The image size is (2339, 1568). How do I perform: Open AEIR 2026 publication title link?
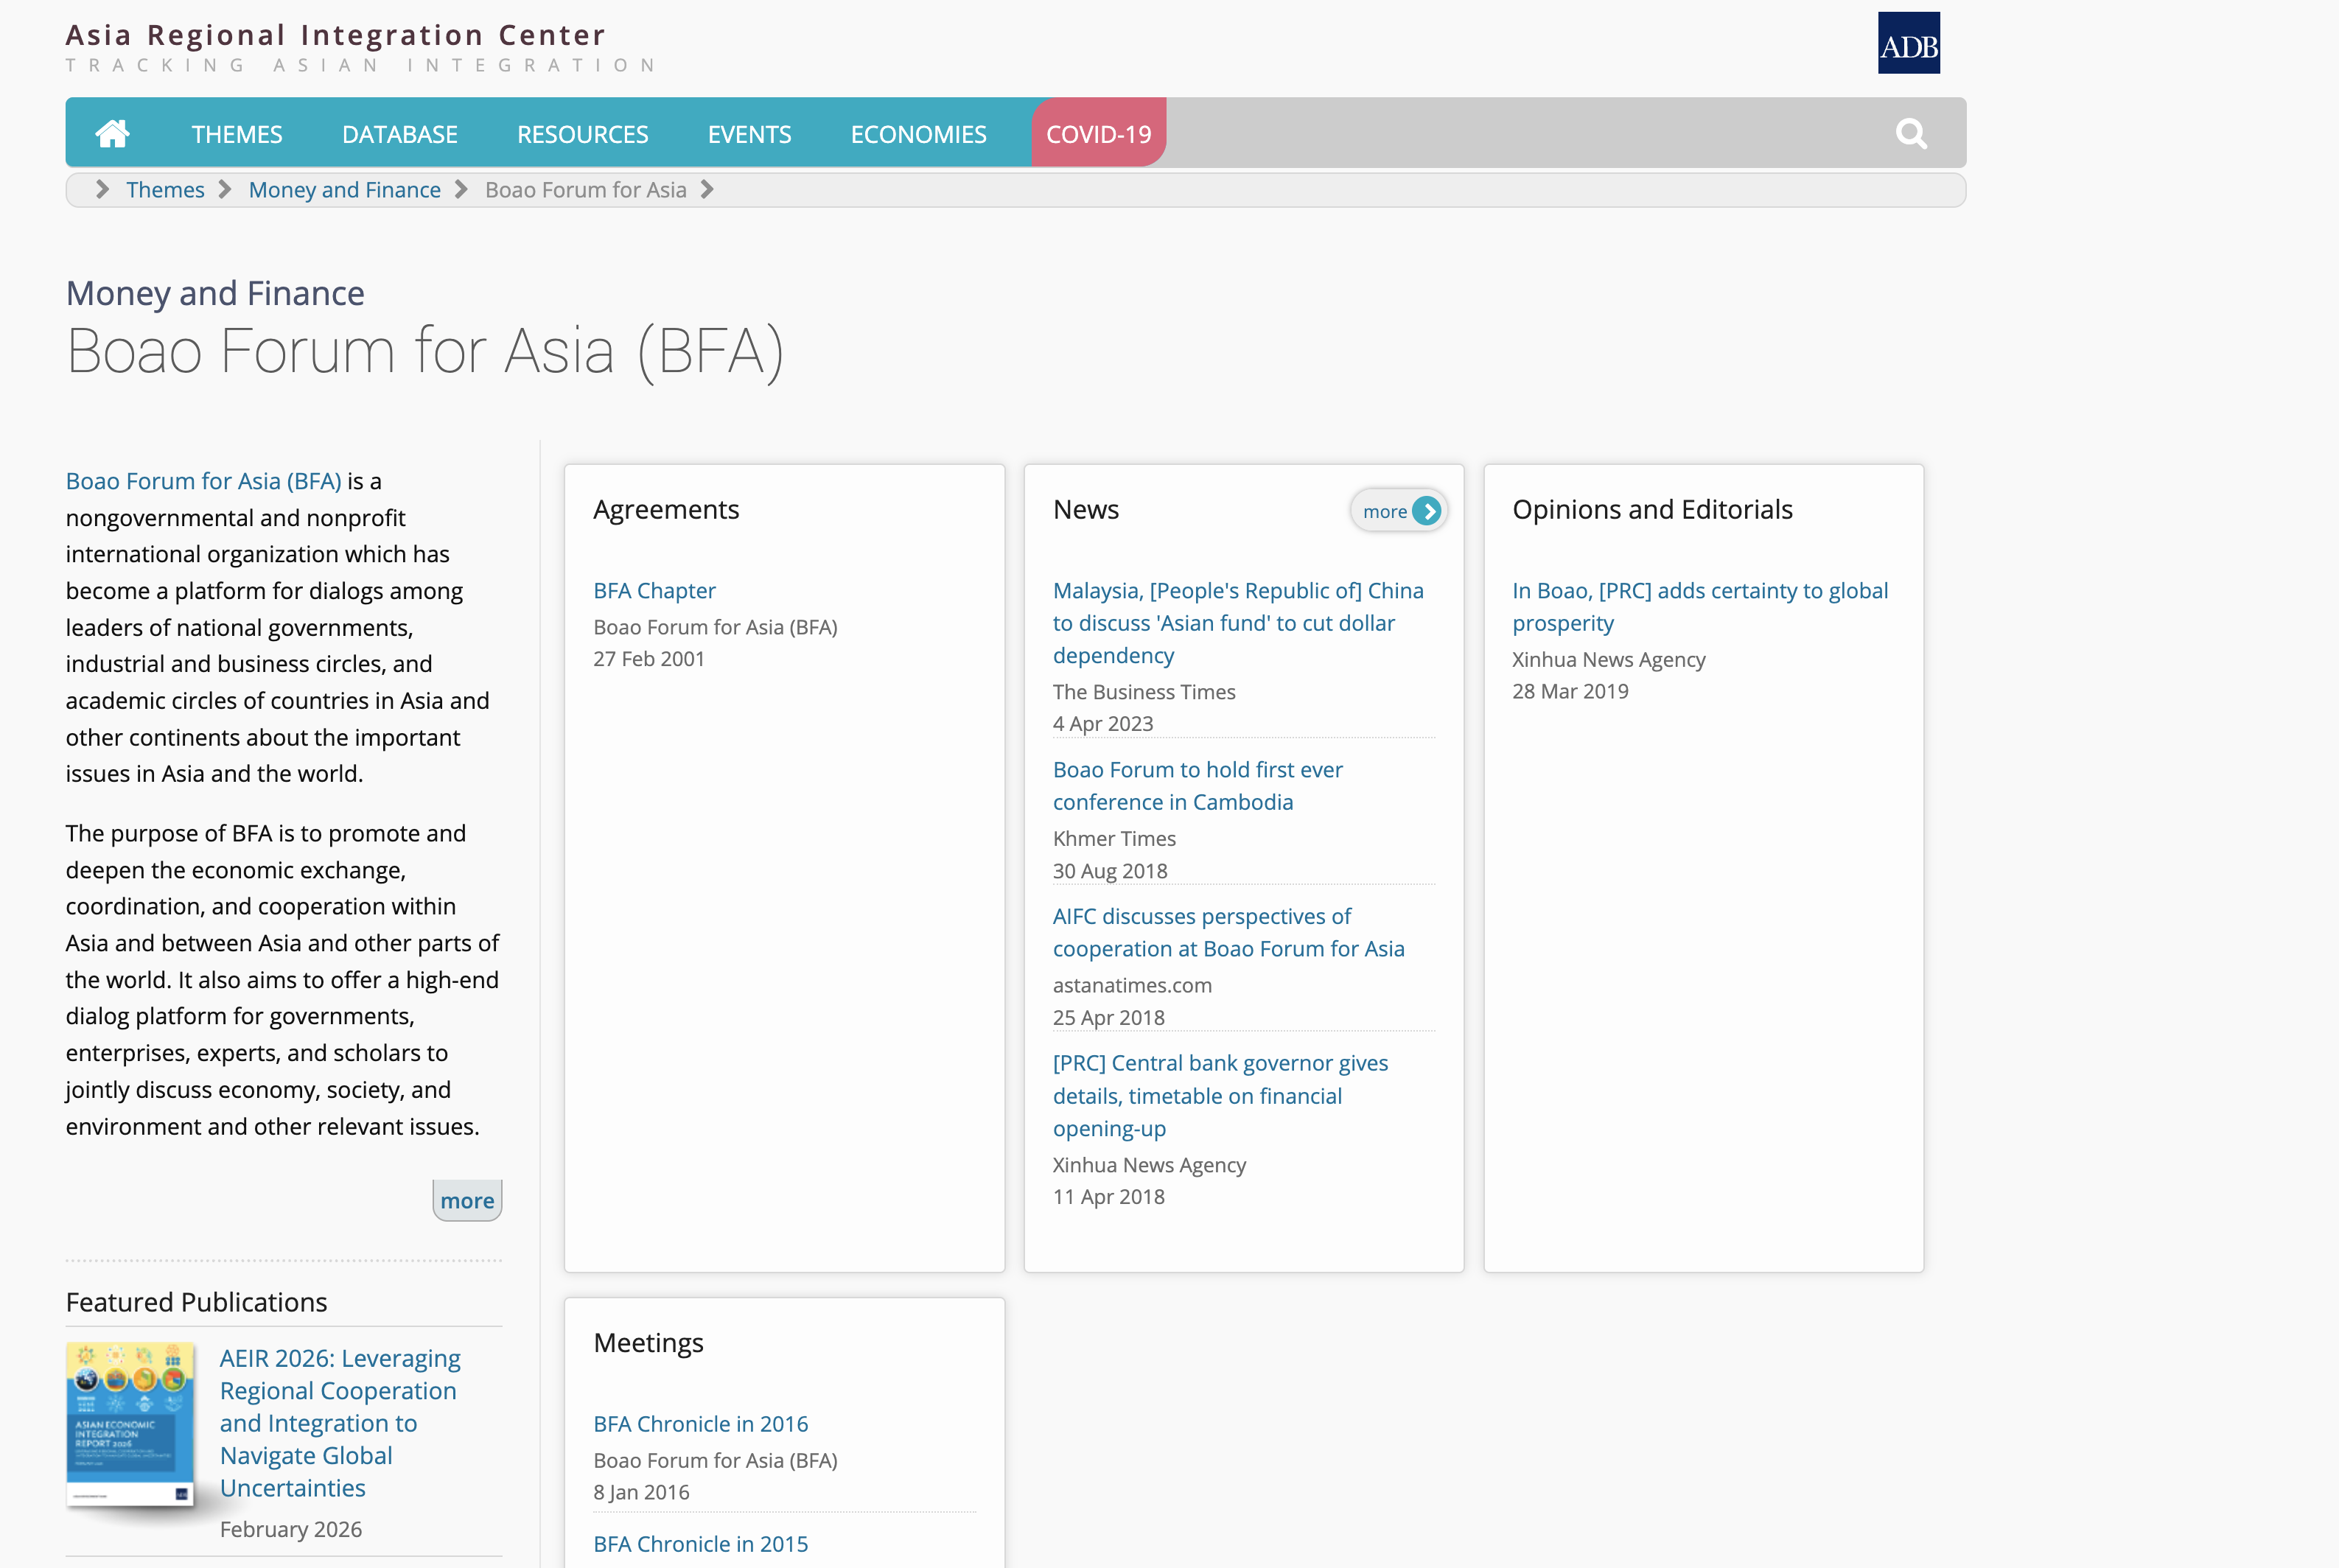click(x=340, y=1423)
